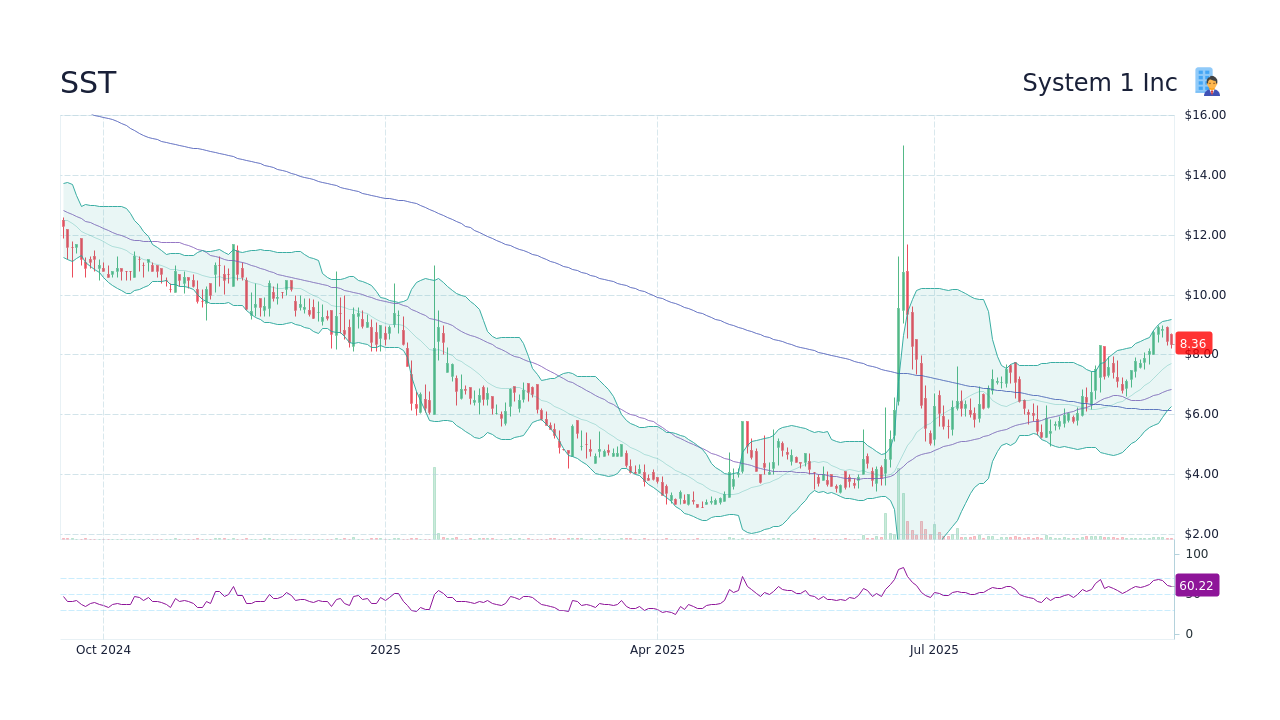
Task: Click the SST ticker symbol heading
Action: 88,83
